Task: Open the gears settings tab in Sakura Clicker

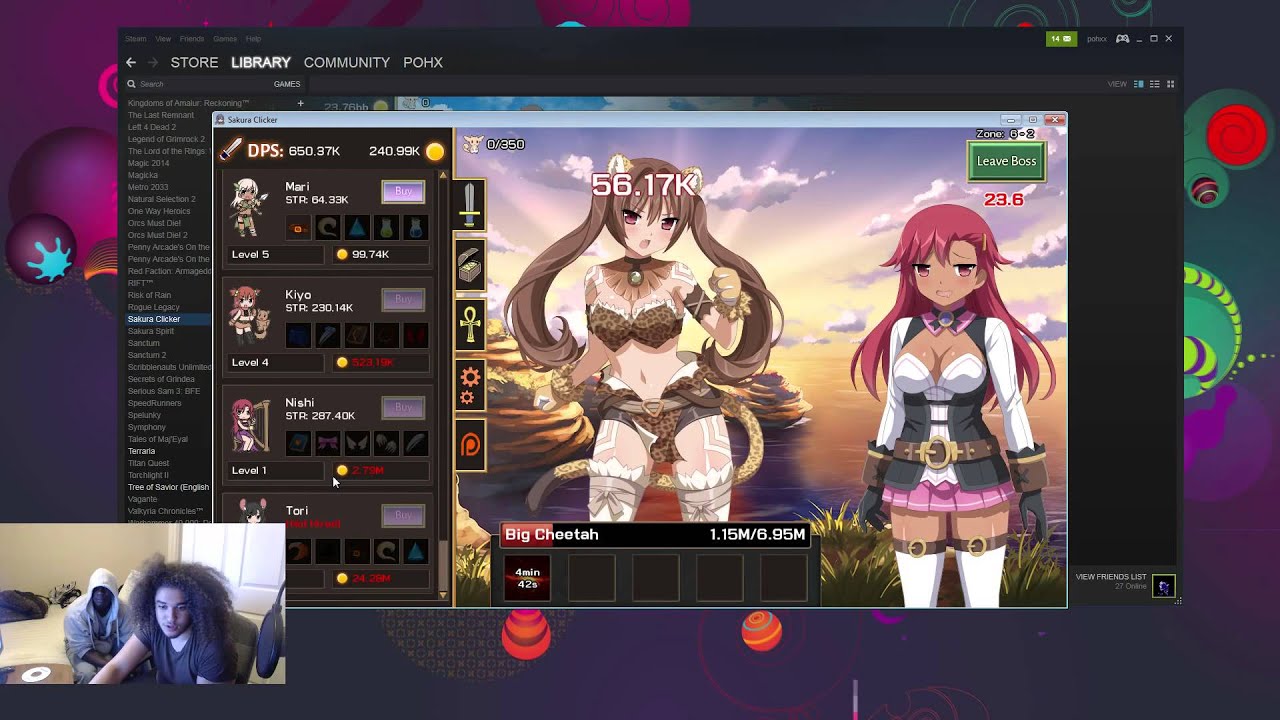Action: point(470,385)
